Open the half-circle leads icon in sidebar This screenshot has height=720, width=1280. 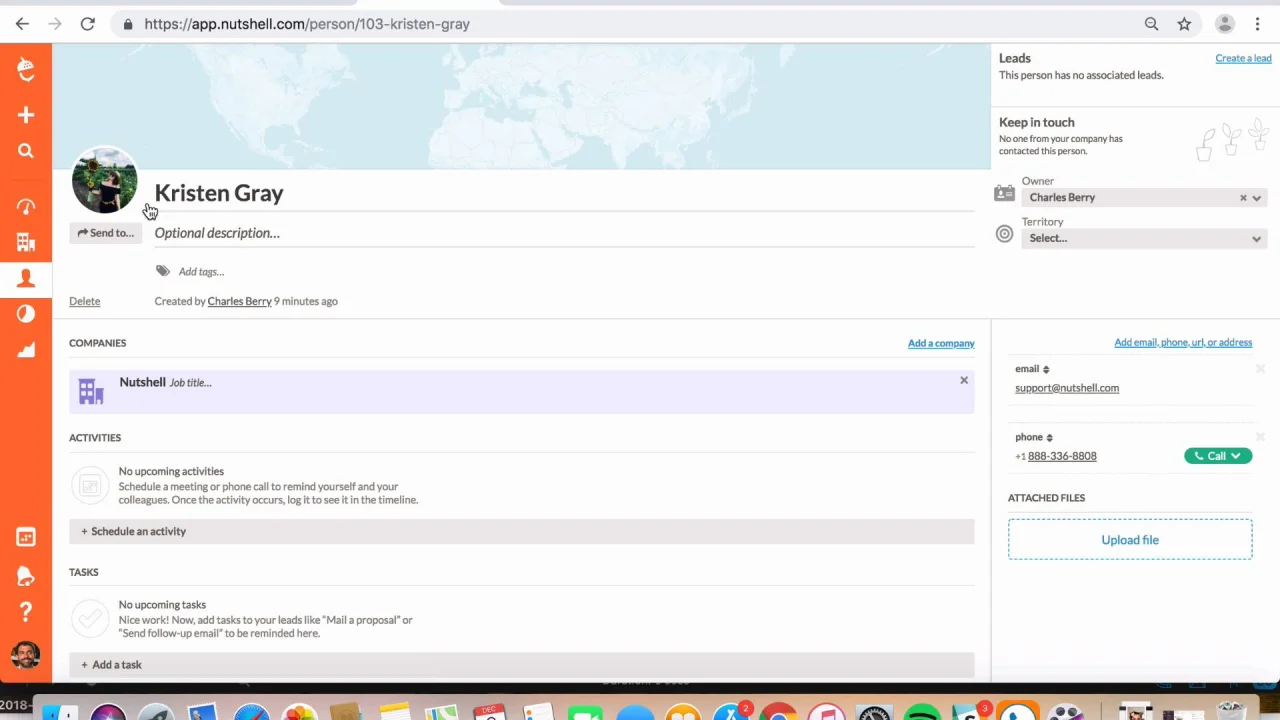(26, 314)
